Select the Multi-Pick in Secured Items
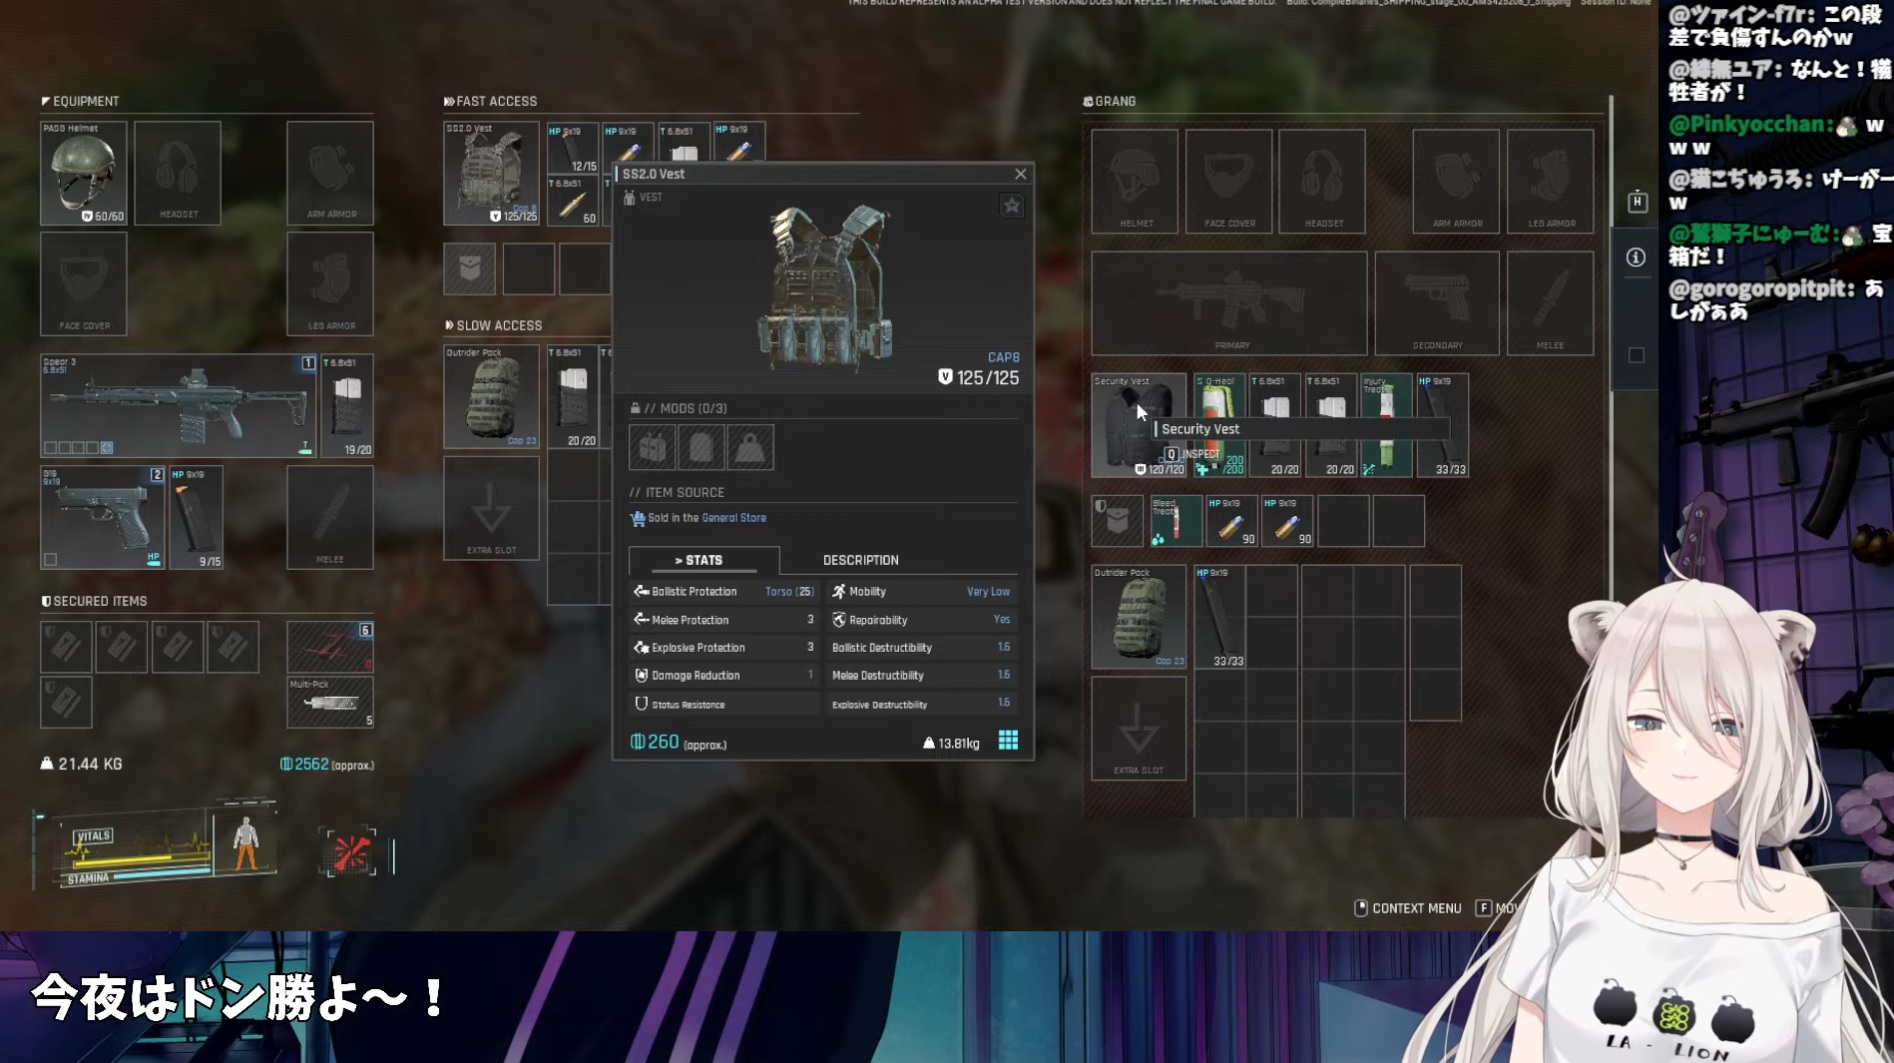This screenshot has width=1894, height=1063. pos(330,702)
